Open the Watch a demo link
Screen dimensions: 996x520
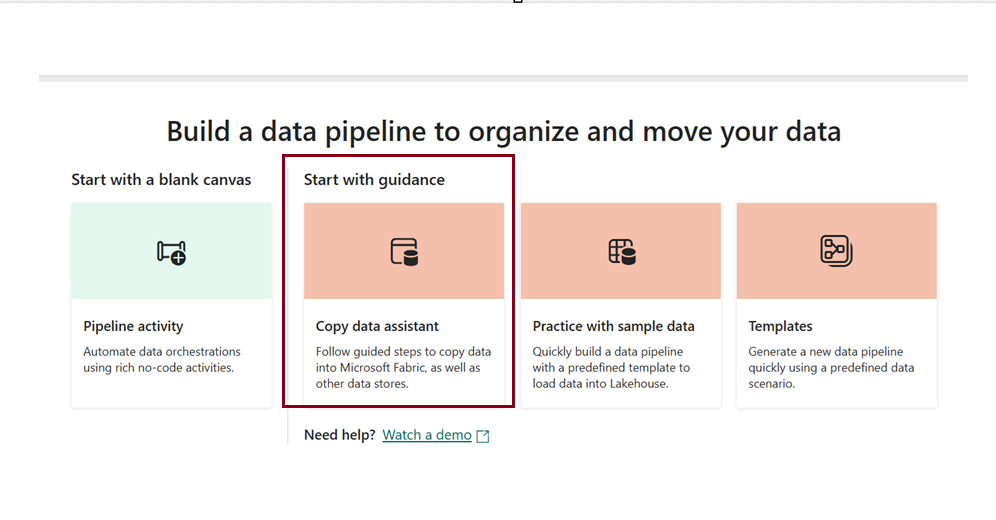[x=427, y=435]
